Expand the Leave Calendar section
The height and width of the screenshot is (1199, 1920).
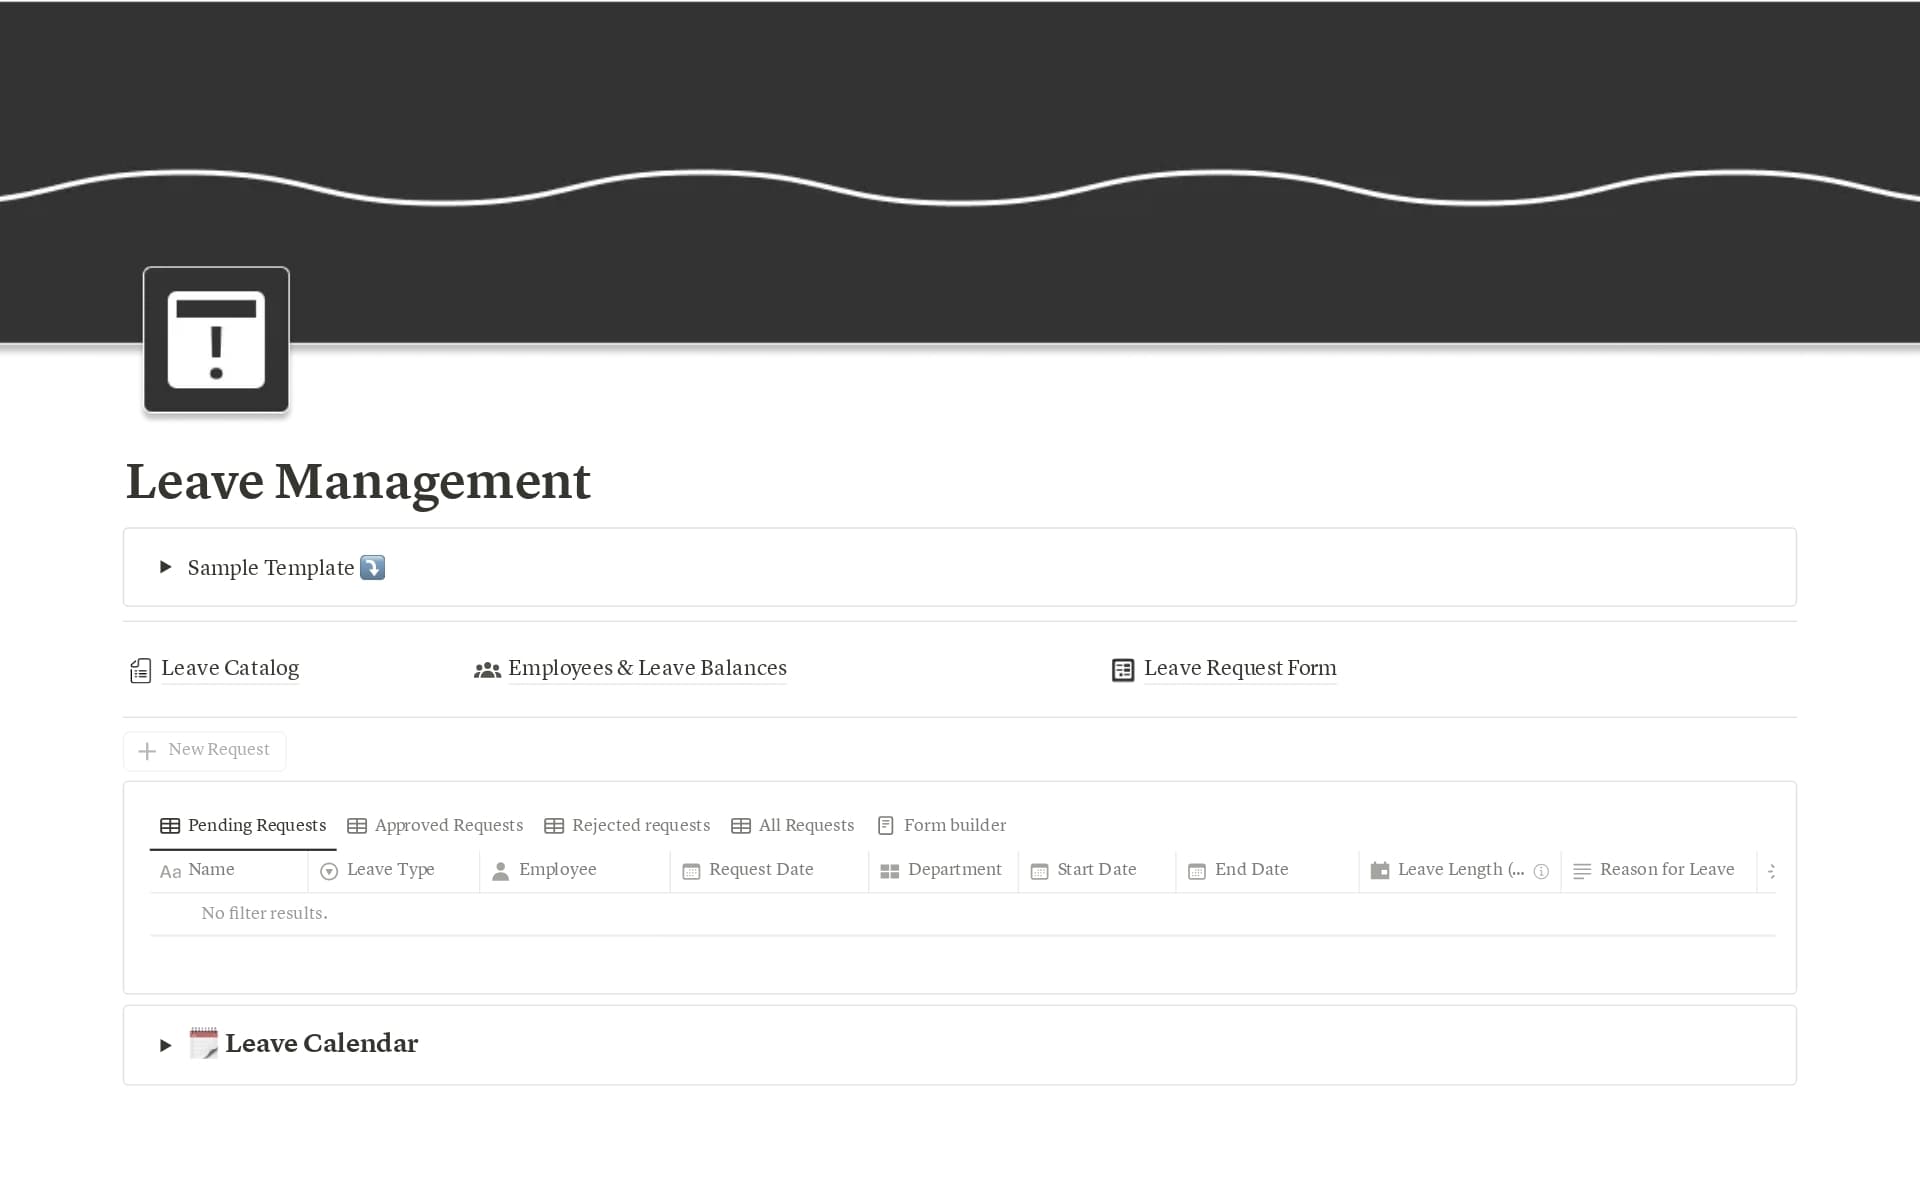165,1044
